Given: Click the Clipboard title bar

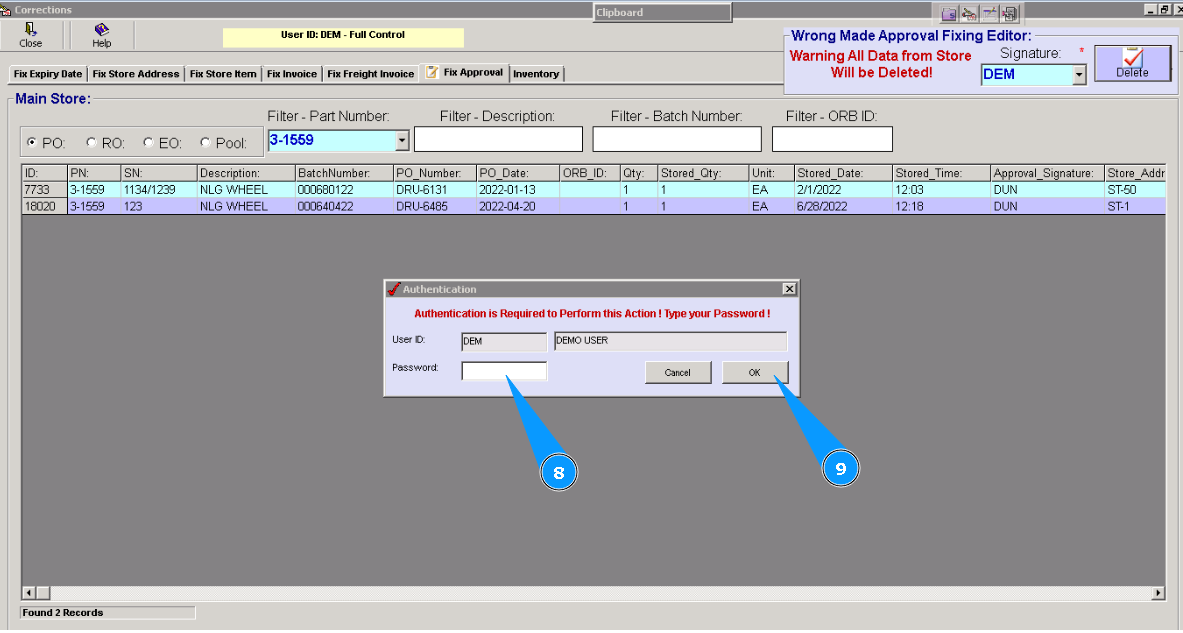Looking at the screenshot, I should 662,13.
